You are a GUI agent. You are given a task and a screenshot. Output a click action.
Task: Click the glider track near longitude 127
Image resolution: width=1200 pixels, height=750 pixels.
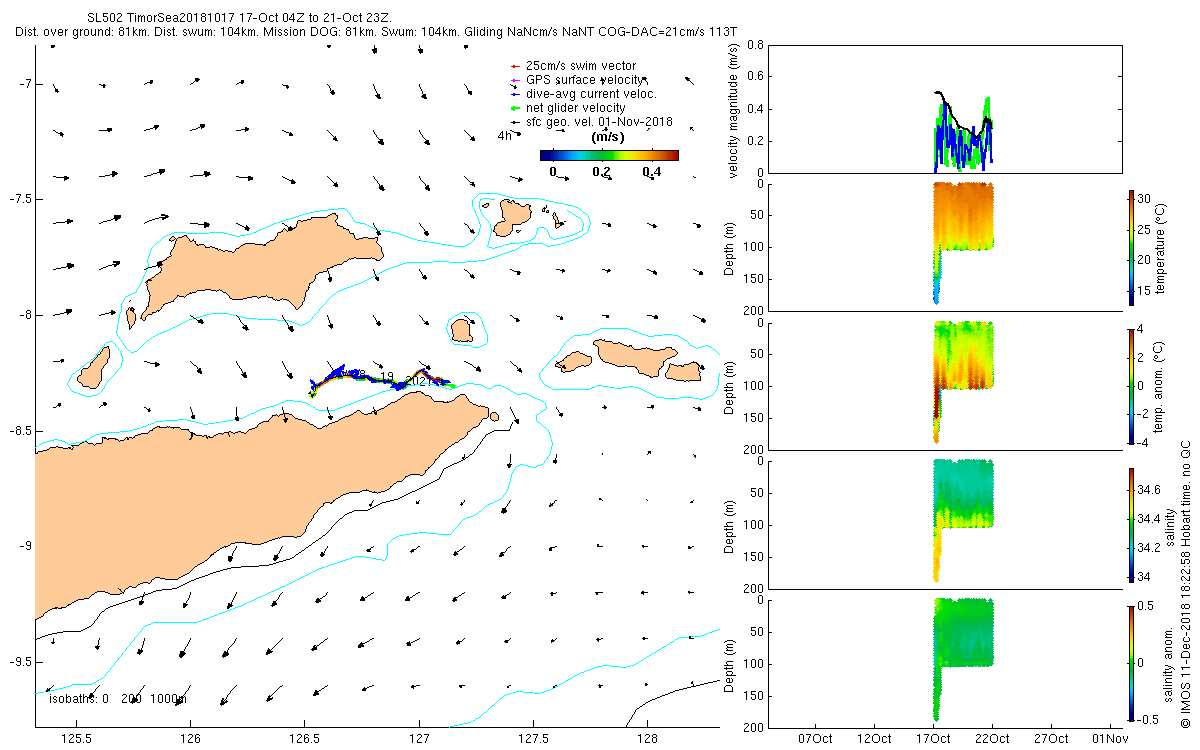click(x=420, y=373)
